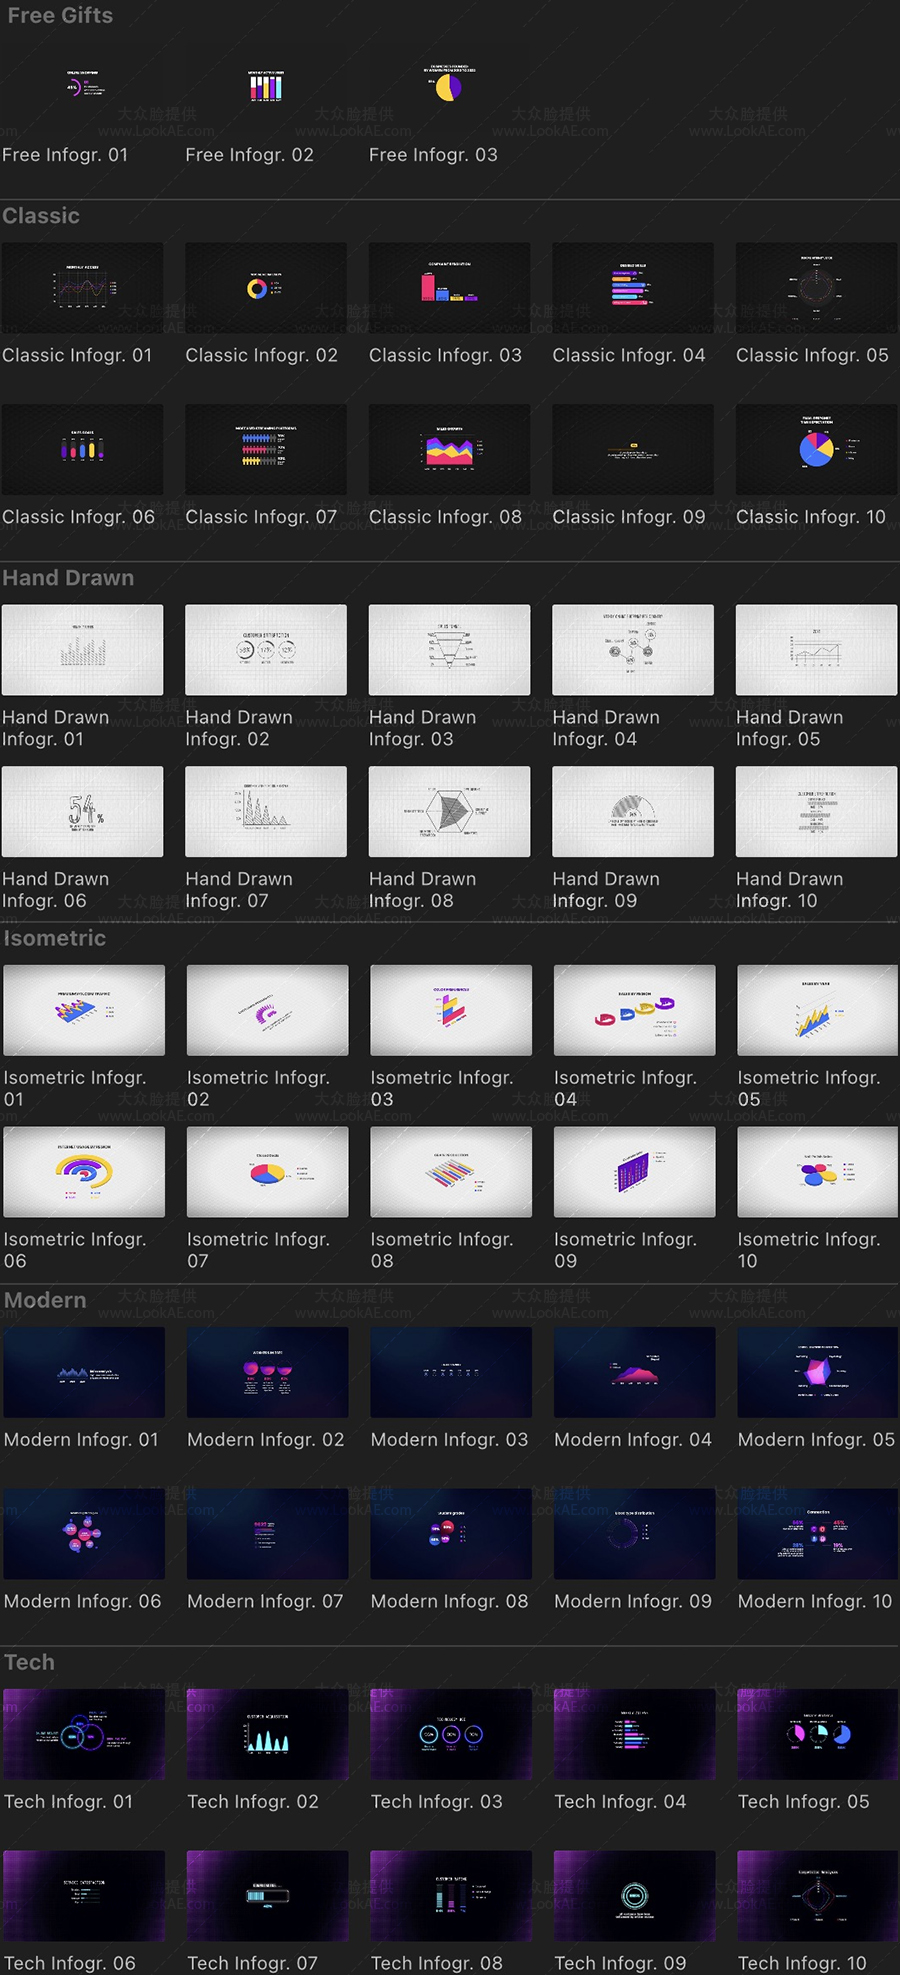Select the Classic Infogr. 10 pie chart thumbnail
Viewport: 900px width, 1975px height.
(x=816, y=450)
